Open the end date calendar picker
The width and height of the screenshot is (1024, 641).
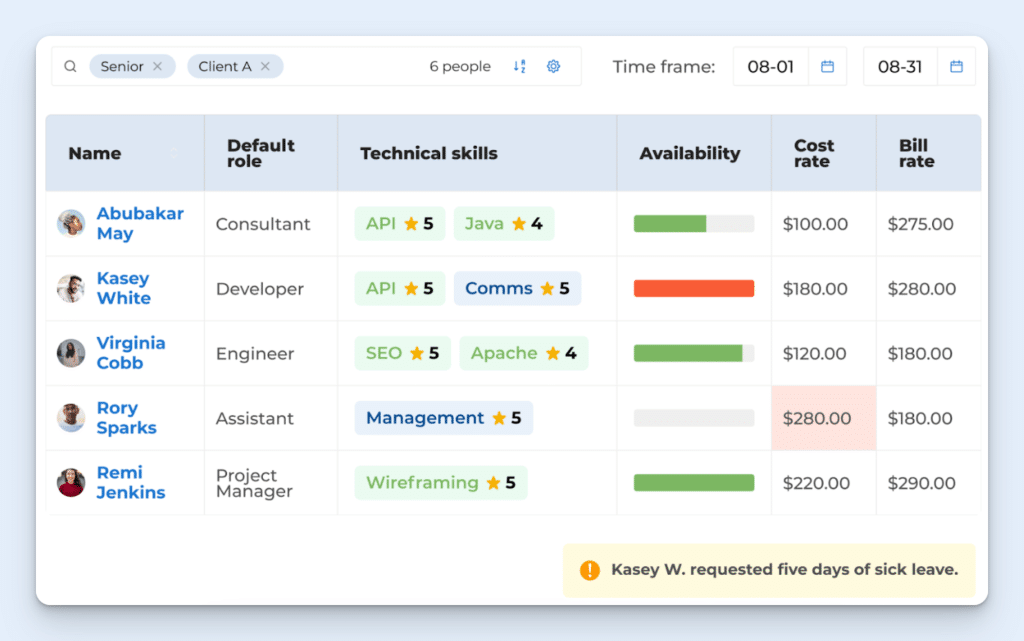point(956,65)
